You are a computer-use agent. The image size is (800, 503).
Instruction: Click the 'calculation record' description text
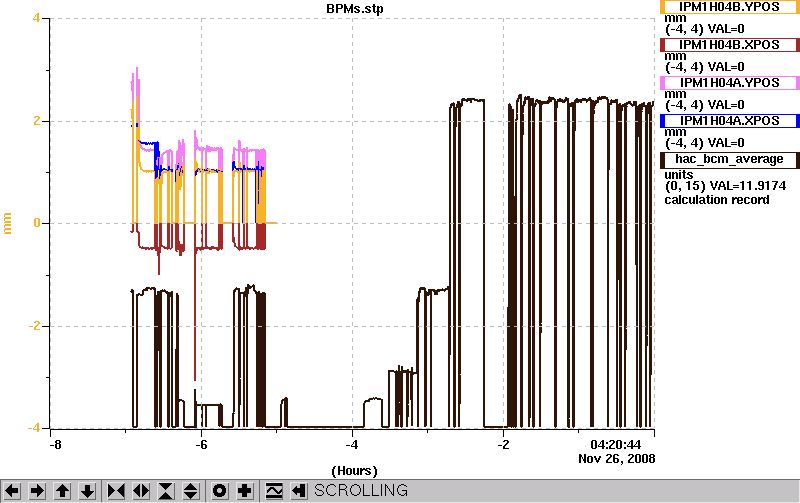(x=717, y=199)
